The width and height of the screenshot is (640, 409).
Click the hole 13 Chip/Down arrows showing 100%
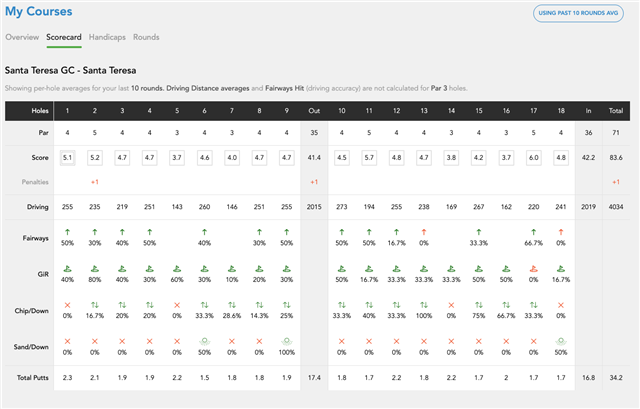point(422,304)
